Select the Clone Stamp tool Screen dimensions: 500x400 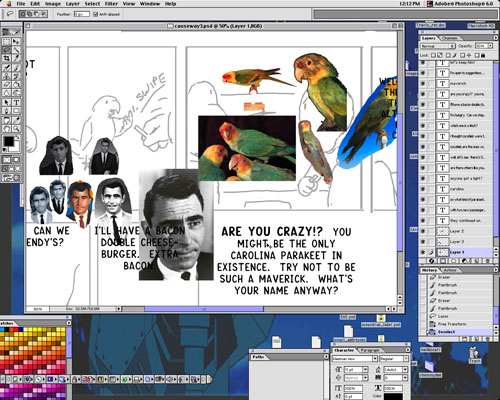(6, 76)
